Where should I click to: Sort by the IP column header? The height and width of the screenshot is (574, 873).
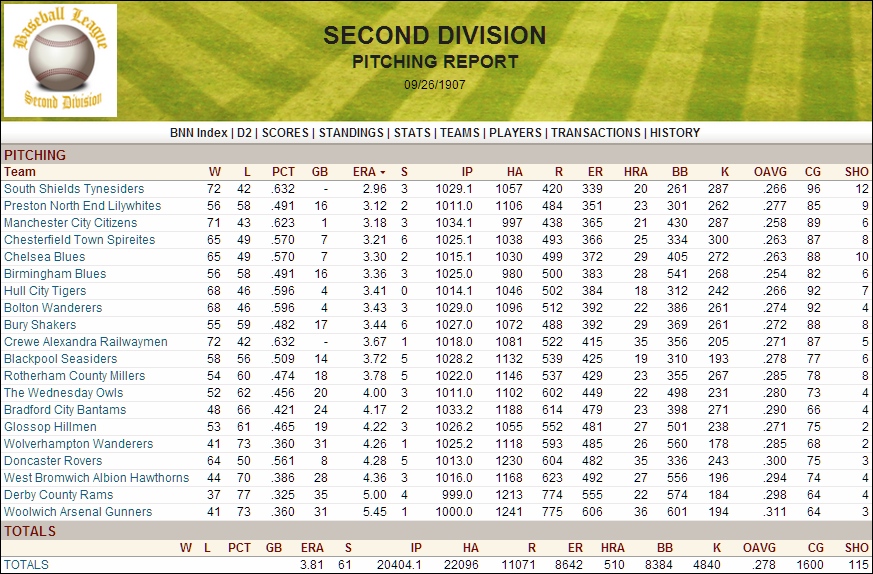pyautogui.click(x=466, y=172)
